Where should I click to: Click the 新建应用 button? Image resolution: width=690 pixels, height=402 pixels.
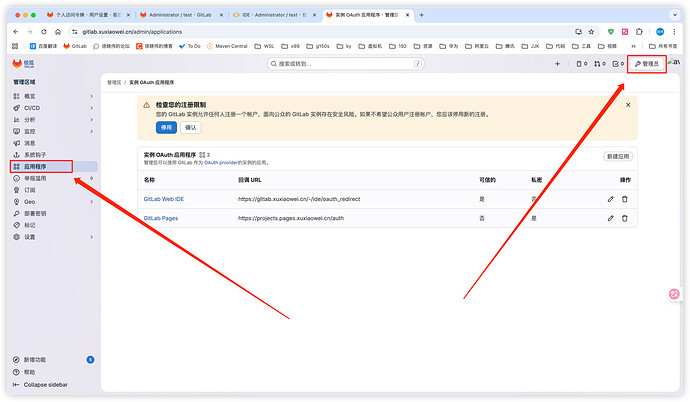pyautogui.click(x=620, y=157)
